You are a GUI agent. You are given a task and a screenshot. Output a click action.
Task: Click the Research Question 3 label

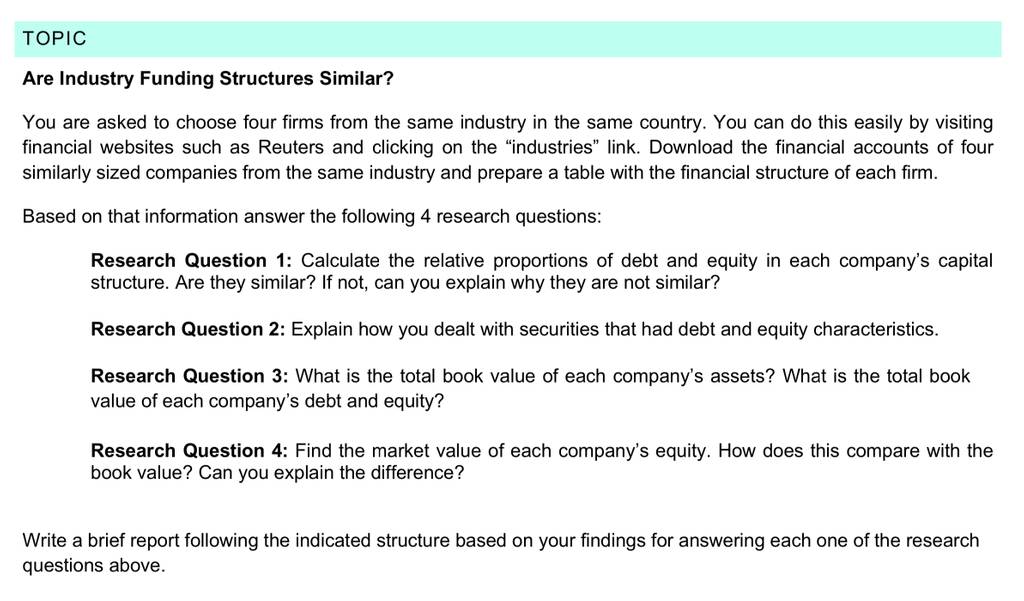[x=189, y=376]
